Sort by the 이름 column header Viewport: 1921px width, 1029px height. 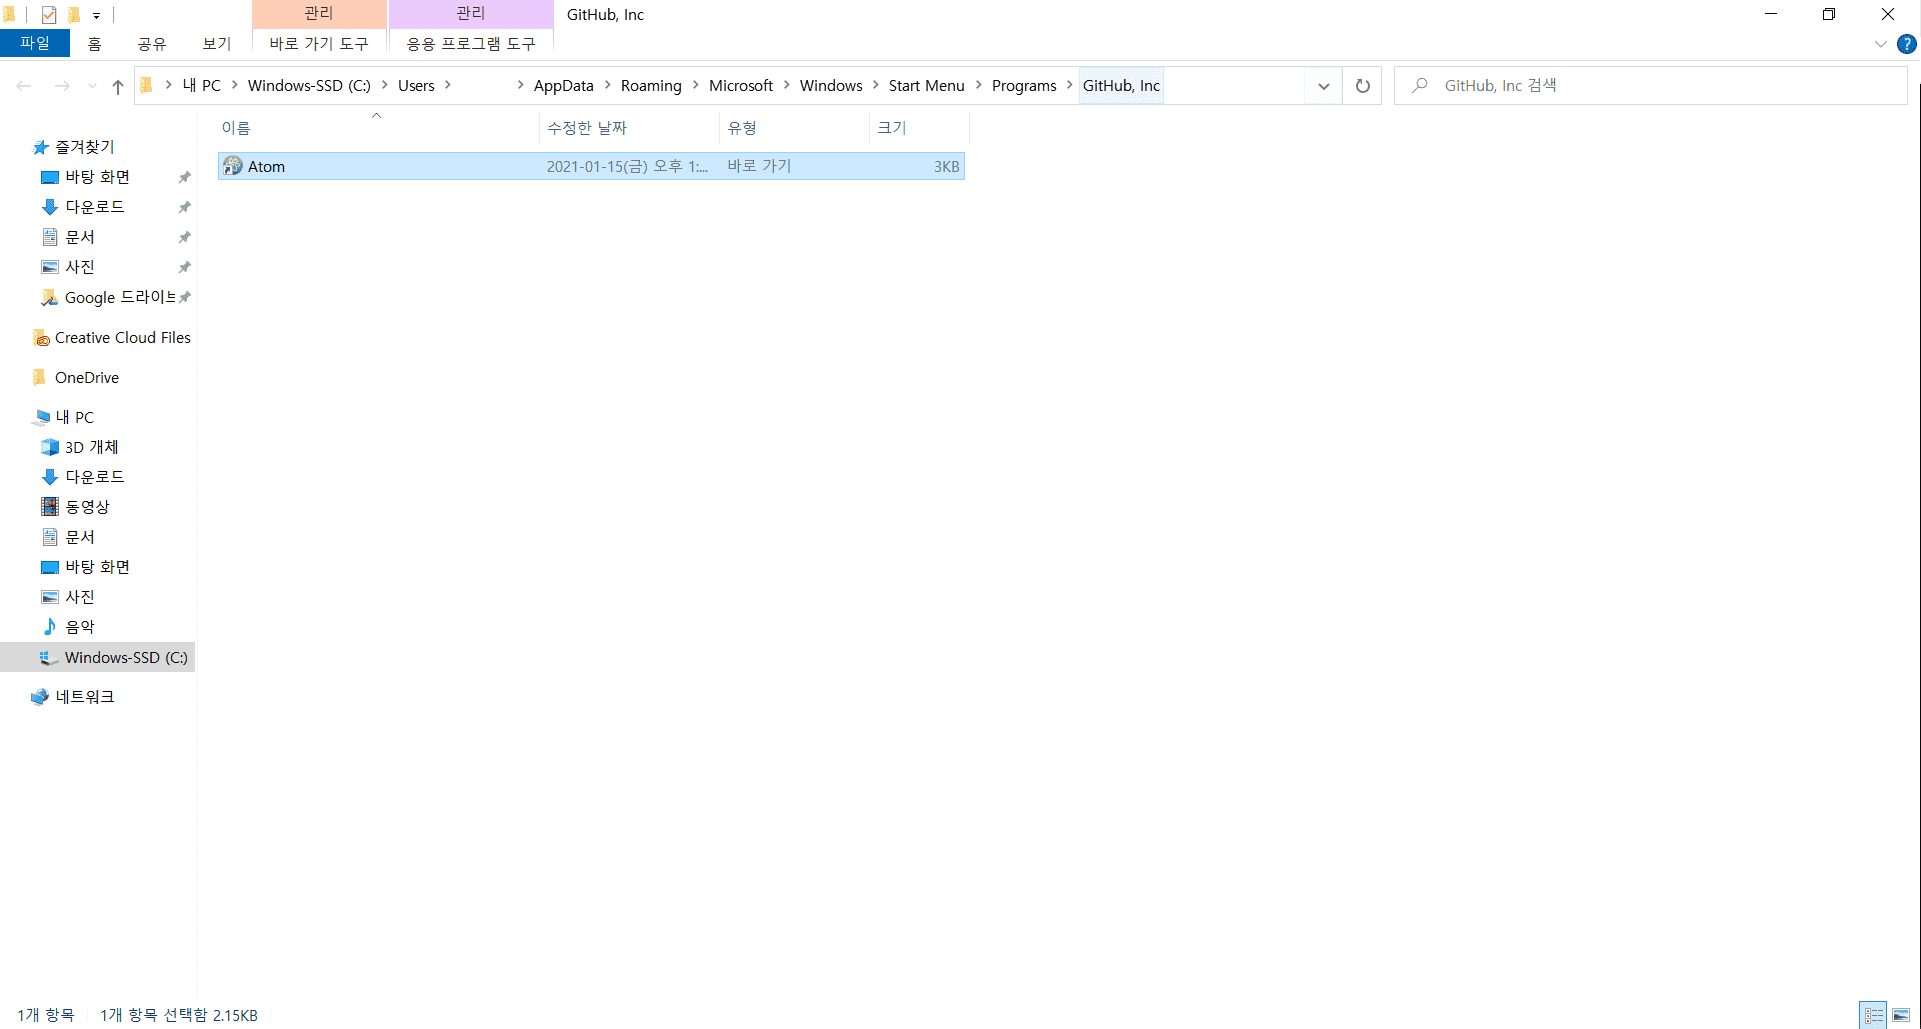point(377,128)
